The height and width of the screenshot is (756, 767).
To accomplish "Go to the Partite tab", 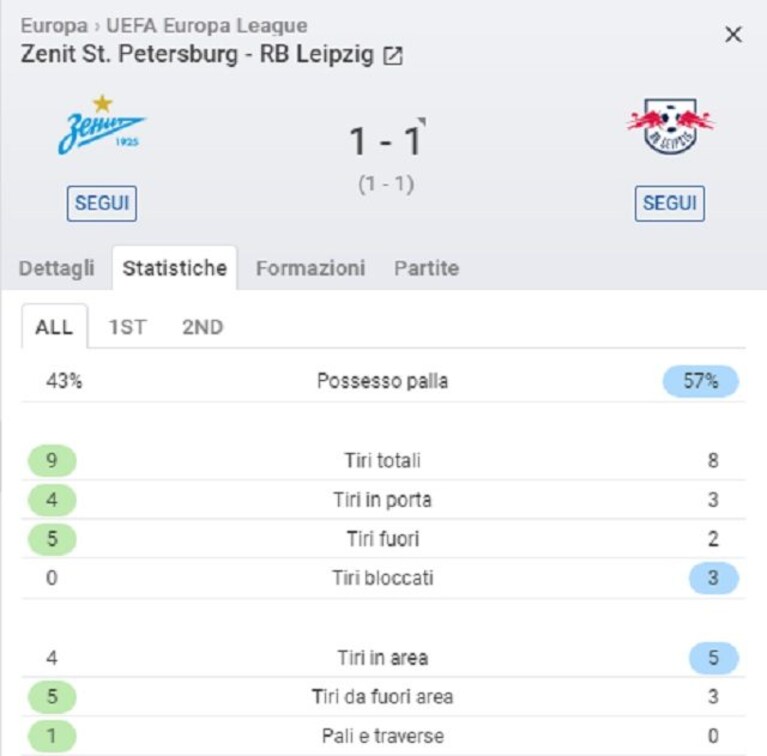I will pos(427,268).
